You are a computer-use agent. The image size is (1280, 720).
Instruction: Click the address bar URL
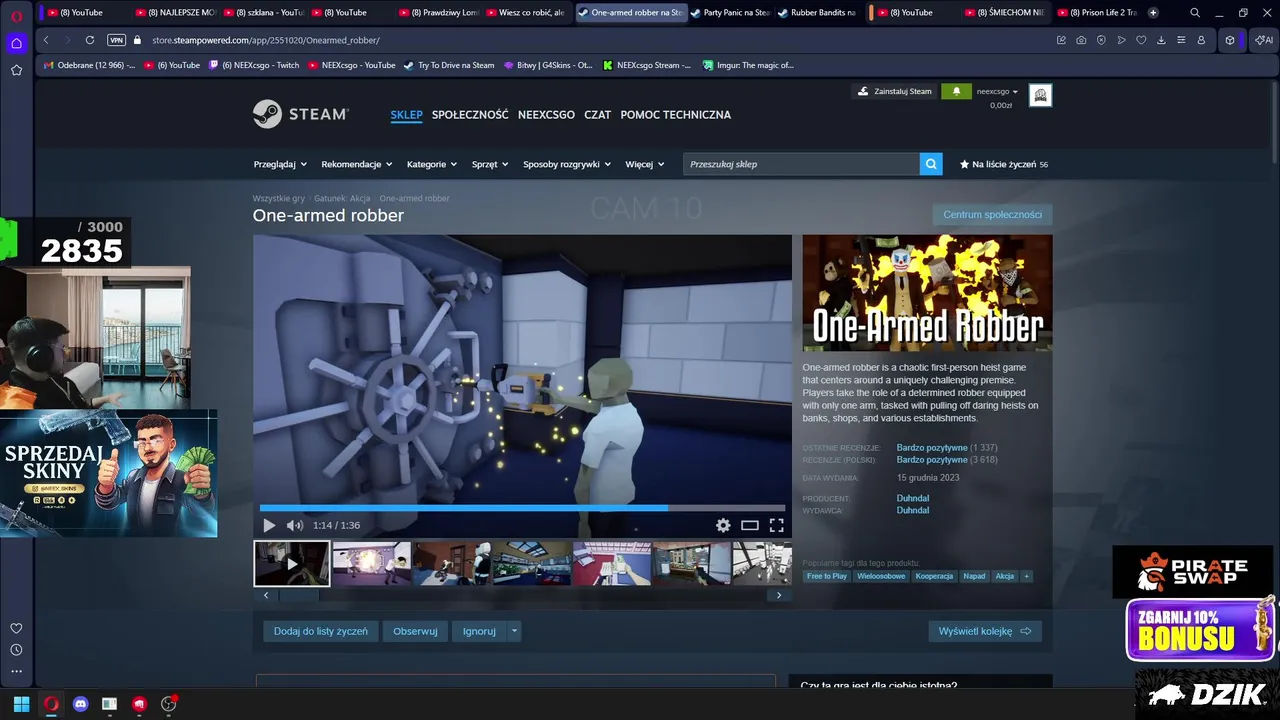coord(266,40)
